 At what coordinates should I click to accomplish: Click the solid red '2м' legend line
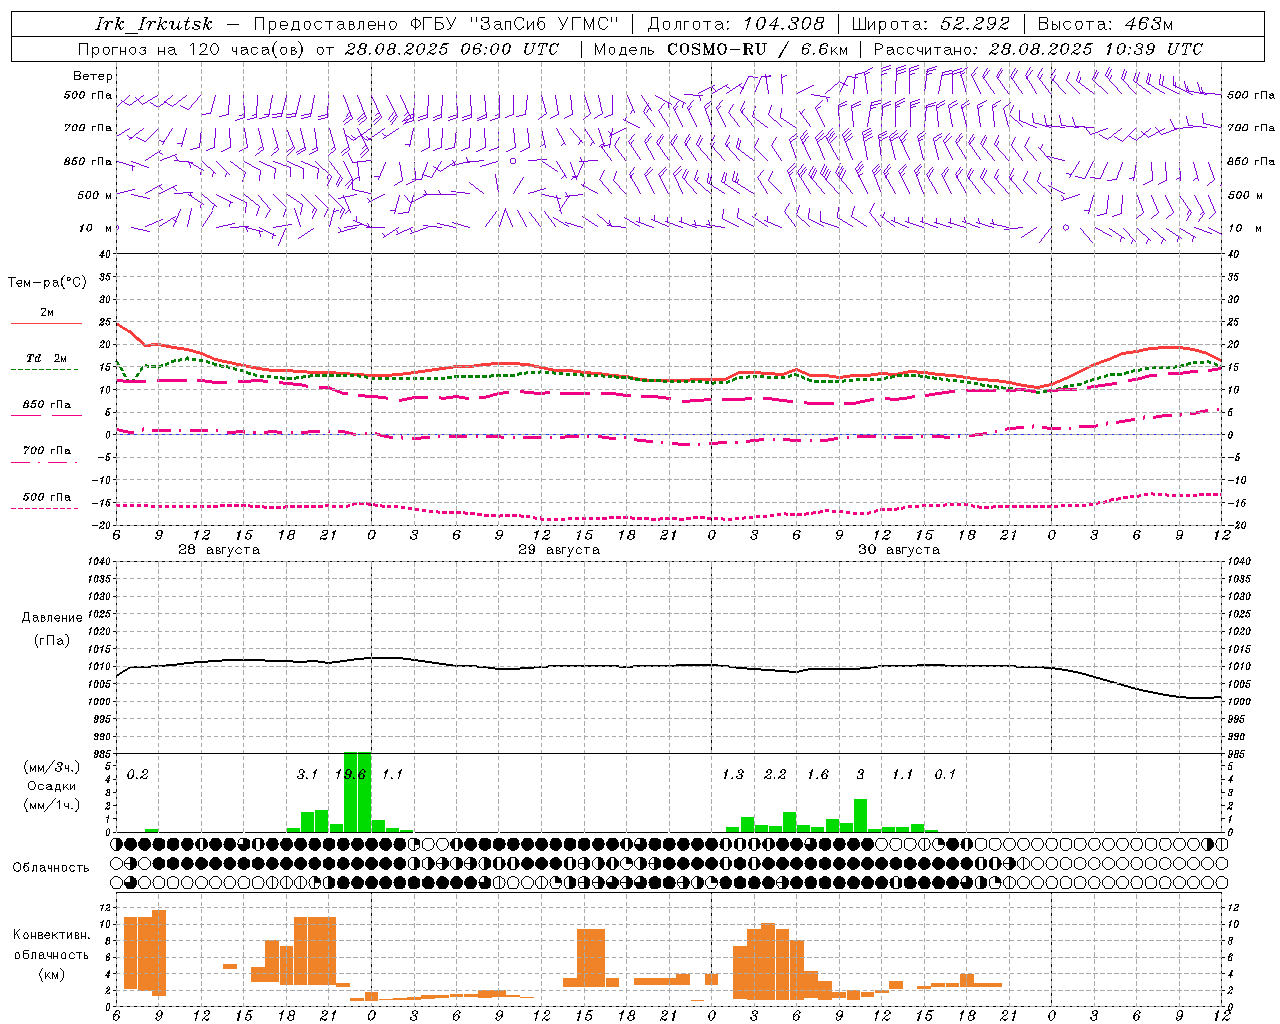(x=46, y=324)
